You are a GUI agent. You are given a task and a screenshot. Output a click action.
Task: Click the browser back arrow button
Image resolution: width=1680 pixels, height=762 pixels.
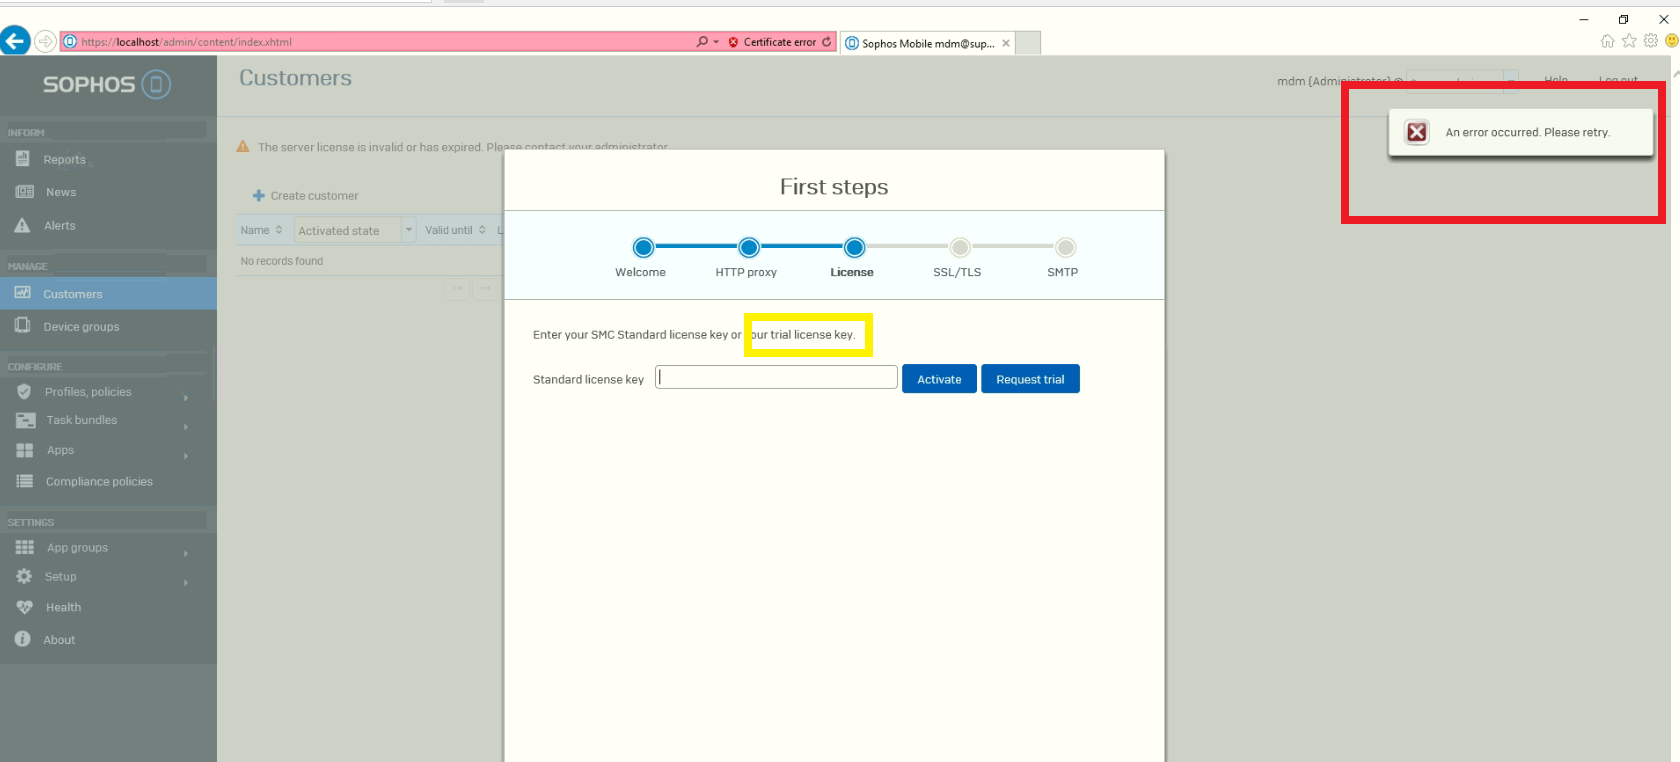(x=15, y=41)
